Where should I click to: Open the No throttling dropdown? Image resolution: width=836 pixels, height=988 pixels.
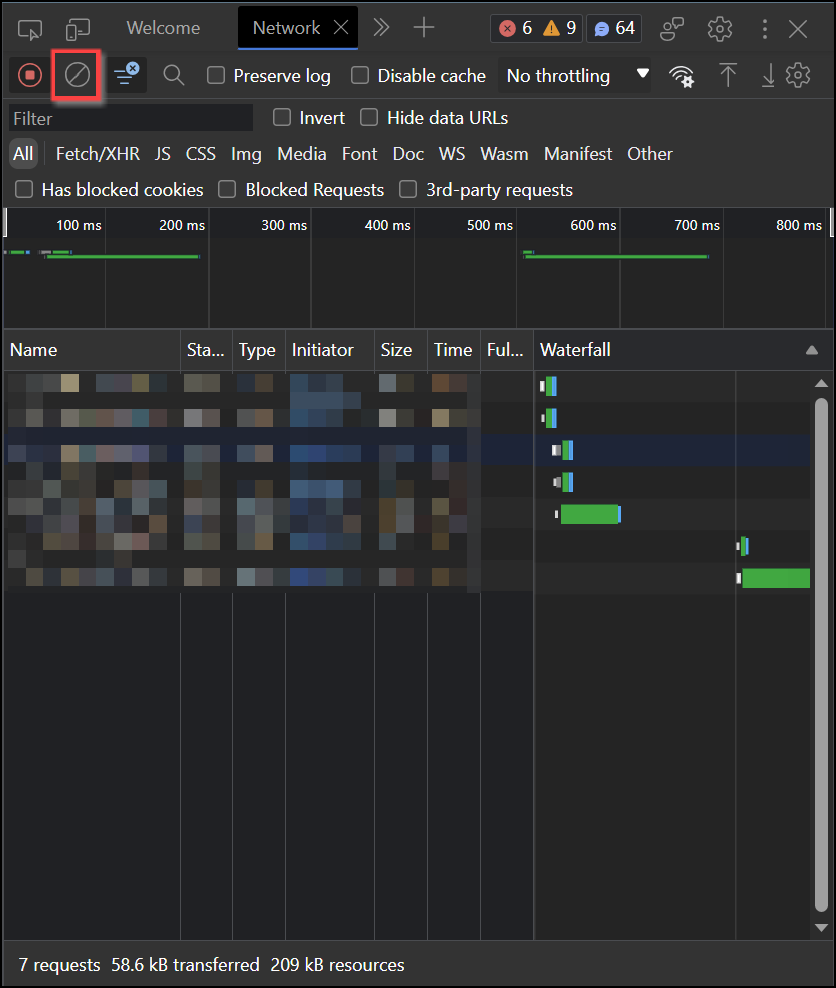click(x=577, y=76)
